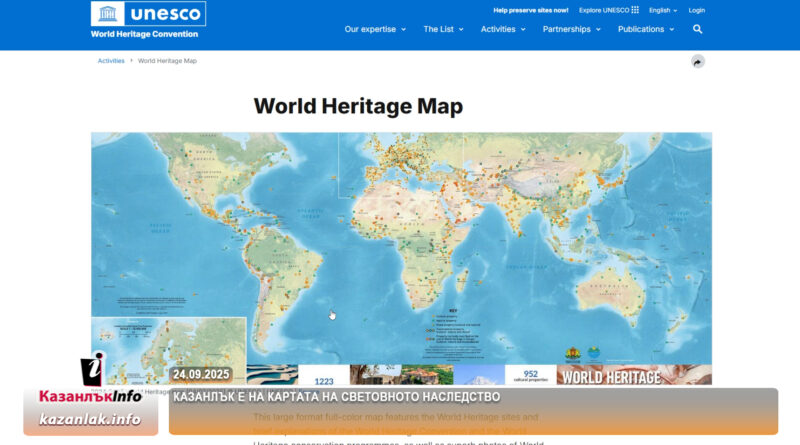Click the kazanlak.info website label
The image size is (800, 445).
(90, 419)
